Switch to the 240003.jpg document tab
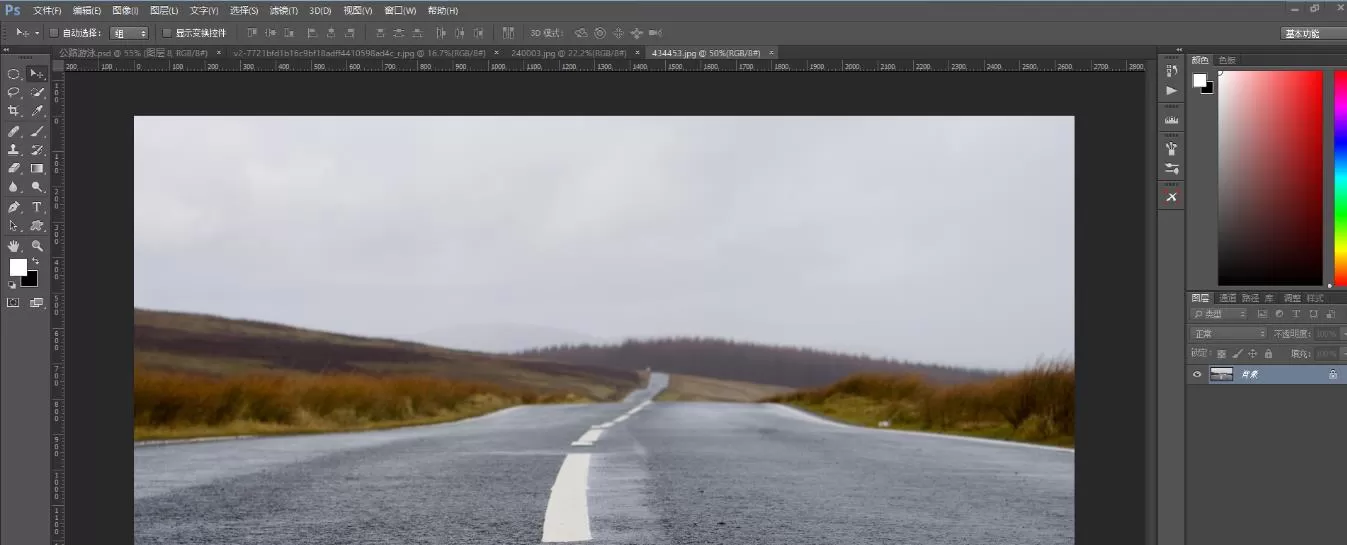1347x545 pixels. coord(569,52)
